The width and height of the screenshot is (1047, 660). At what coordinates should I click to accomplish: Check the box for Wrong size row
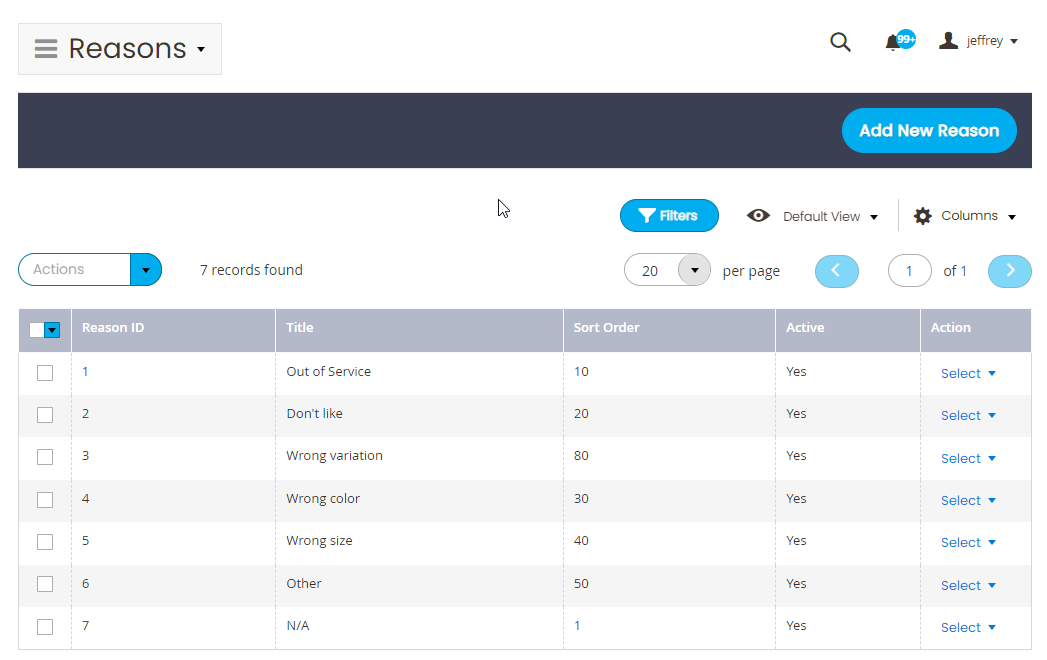45,542
